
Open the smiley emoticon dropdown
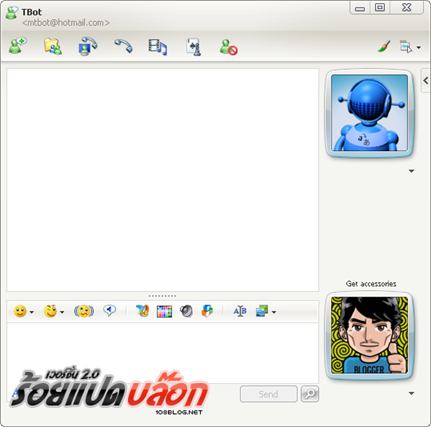(x=23, y=312)
